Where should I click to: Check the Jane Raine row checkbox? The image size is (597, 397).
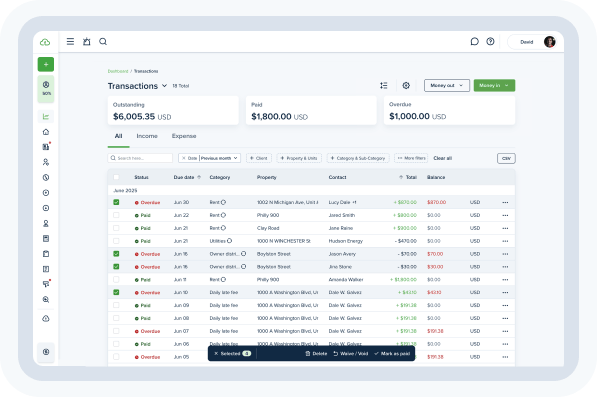(x=116, y=228)
